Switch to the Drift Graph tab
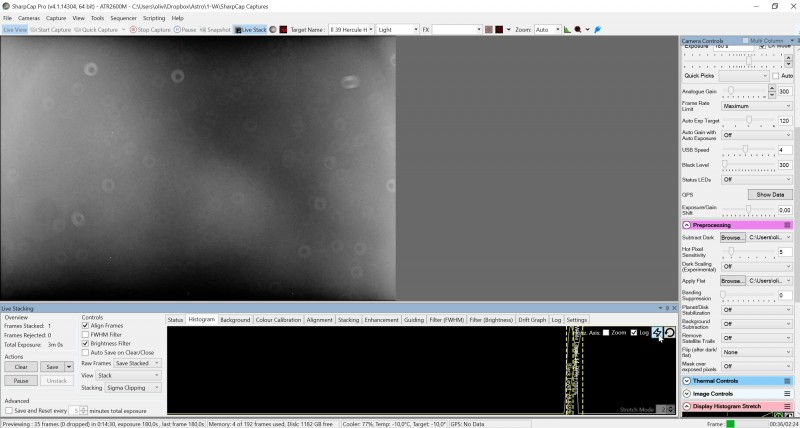 (x=532, y=320)
